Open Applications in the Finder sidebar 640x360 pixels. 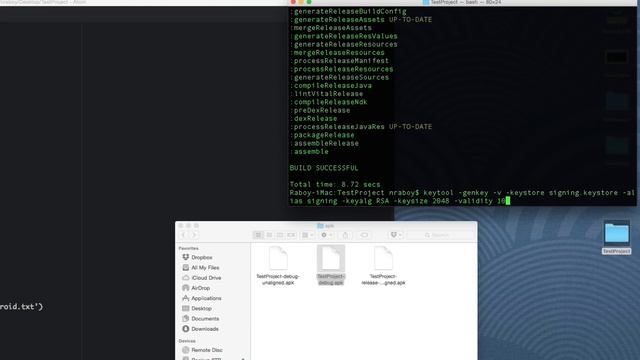pyautogui.click(x=206, y=298)
